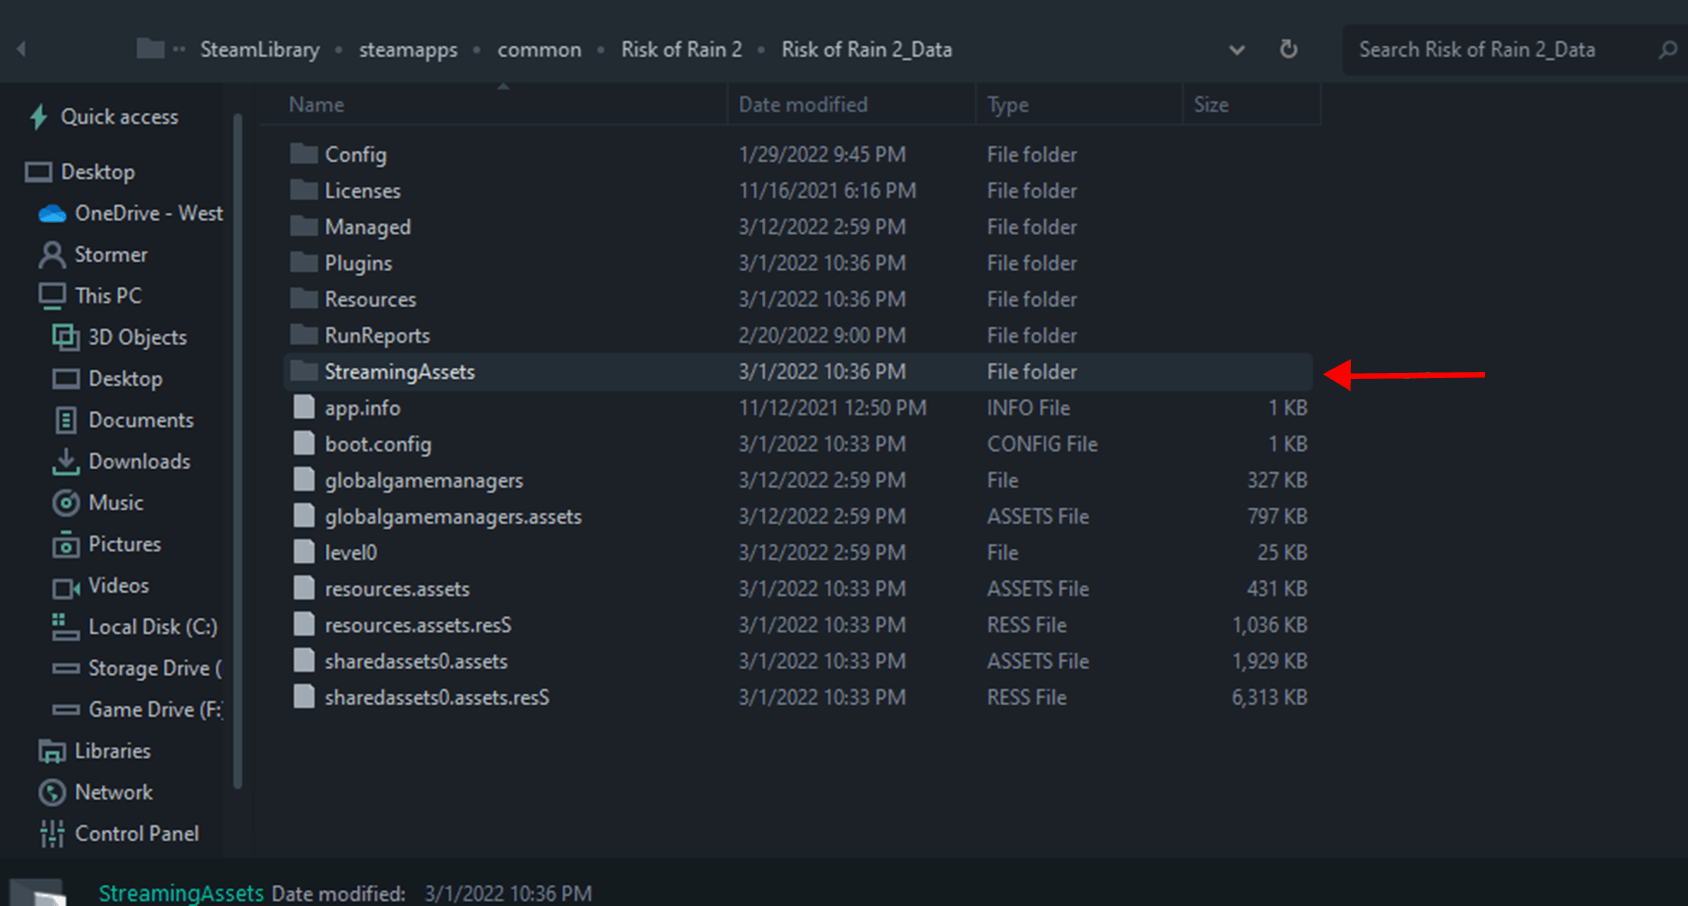This screenshot has height=906, width=1688.
Task: Click the RunReports folder icon
Action: pyautogui.click(x=304, y=335)
